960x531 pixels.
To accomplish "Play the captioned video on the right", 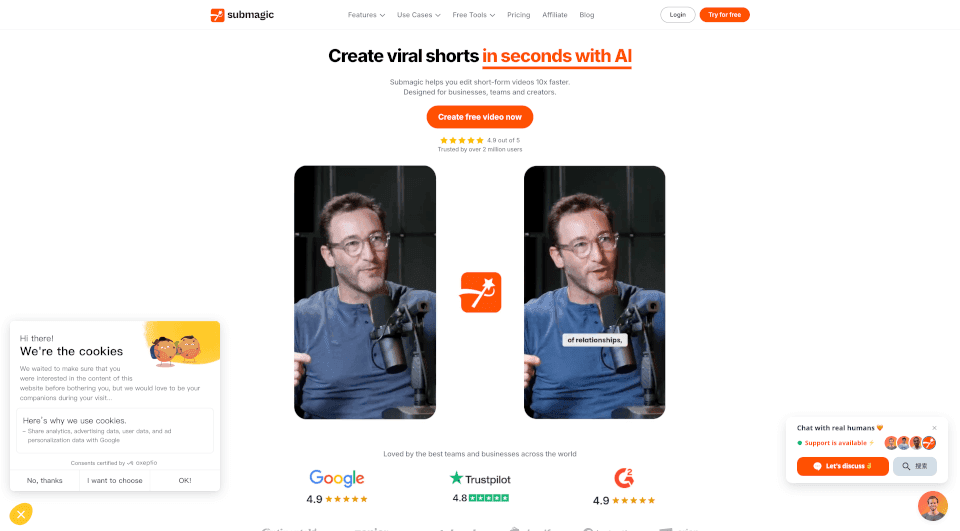I will (594, 292).
